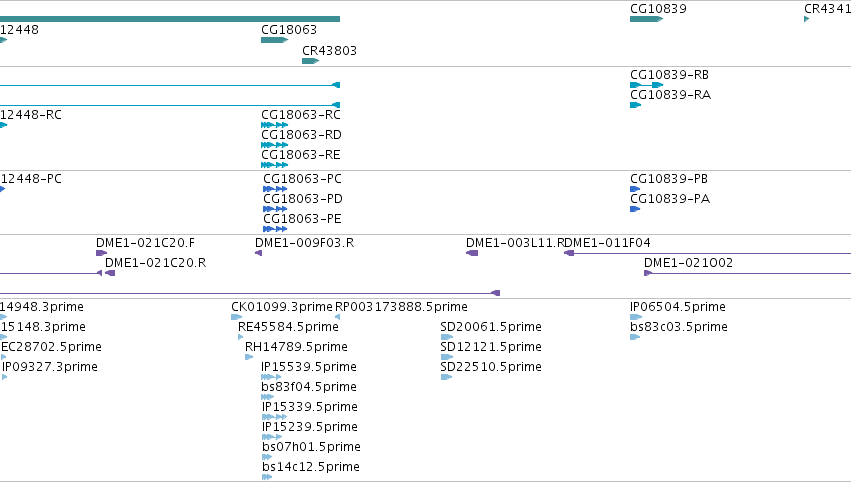Click the CG18063-RE transcript label
The image size is (851, 482).
click(301, 155)
